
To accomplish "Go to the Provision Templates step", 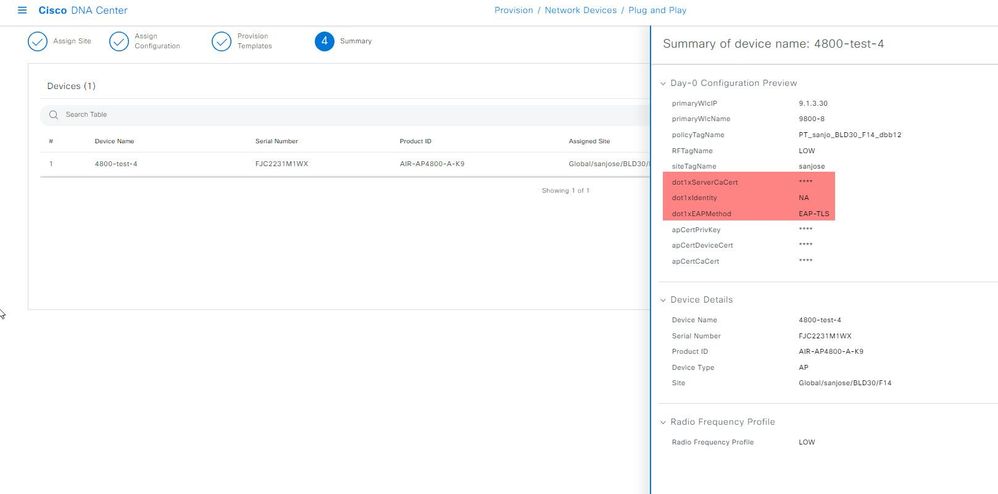I will [x=255, y=41].
